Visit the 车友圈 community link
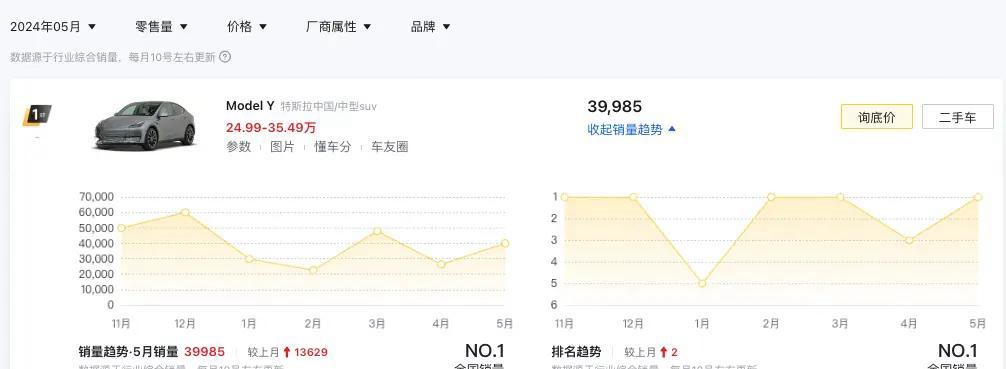This screenshot has height=369, width=1006. tap(389, 146)
